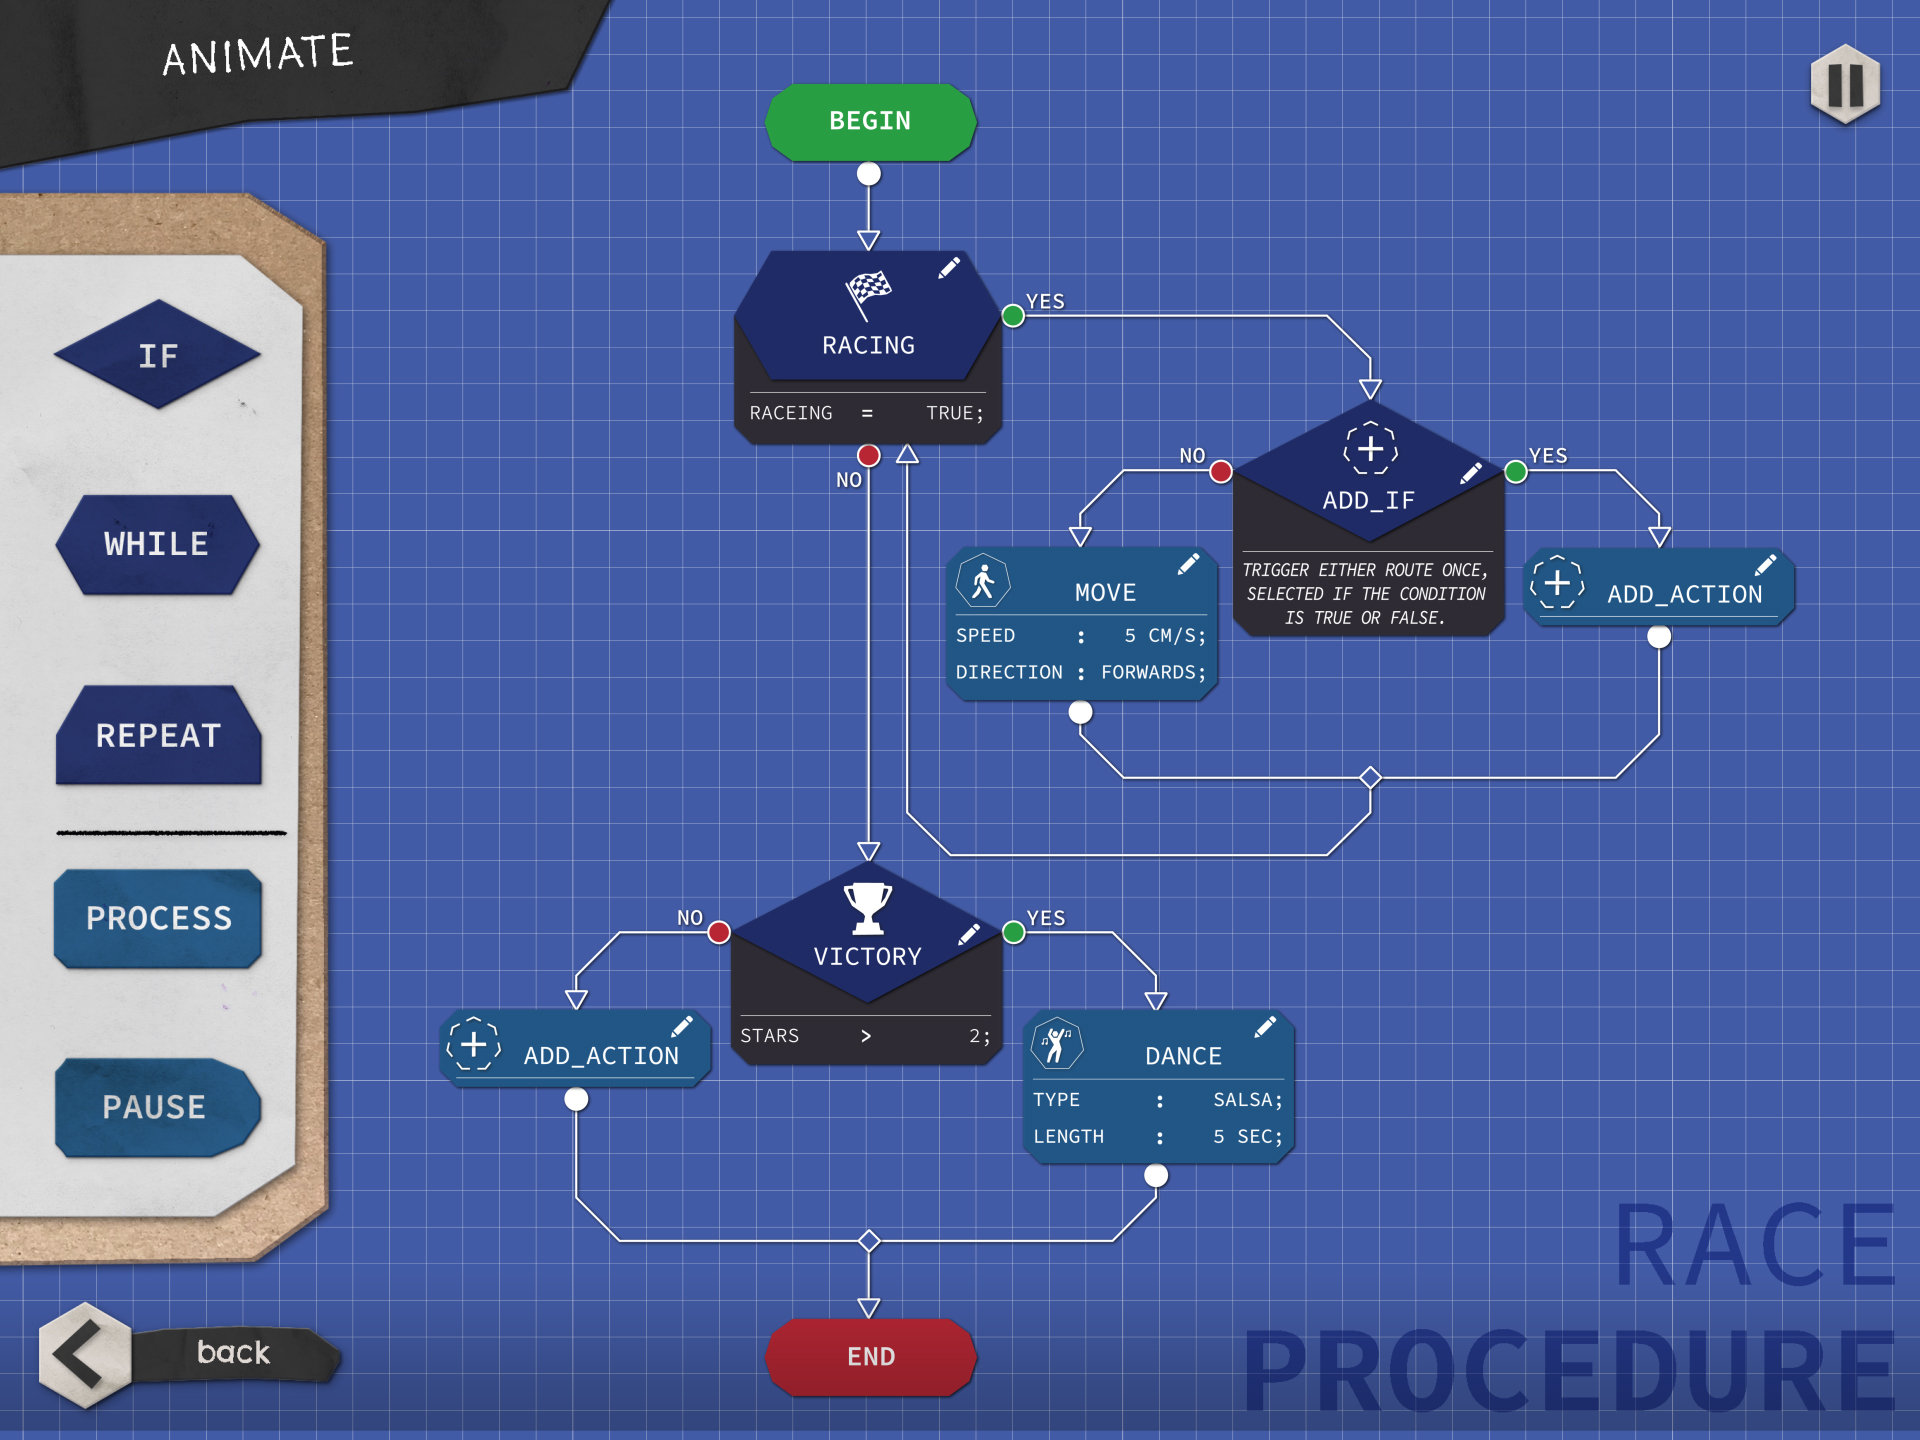Click the white output connector under MOVE

(1080, 712)
